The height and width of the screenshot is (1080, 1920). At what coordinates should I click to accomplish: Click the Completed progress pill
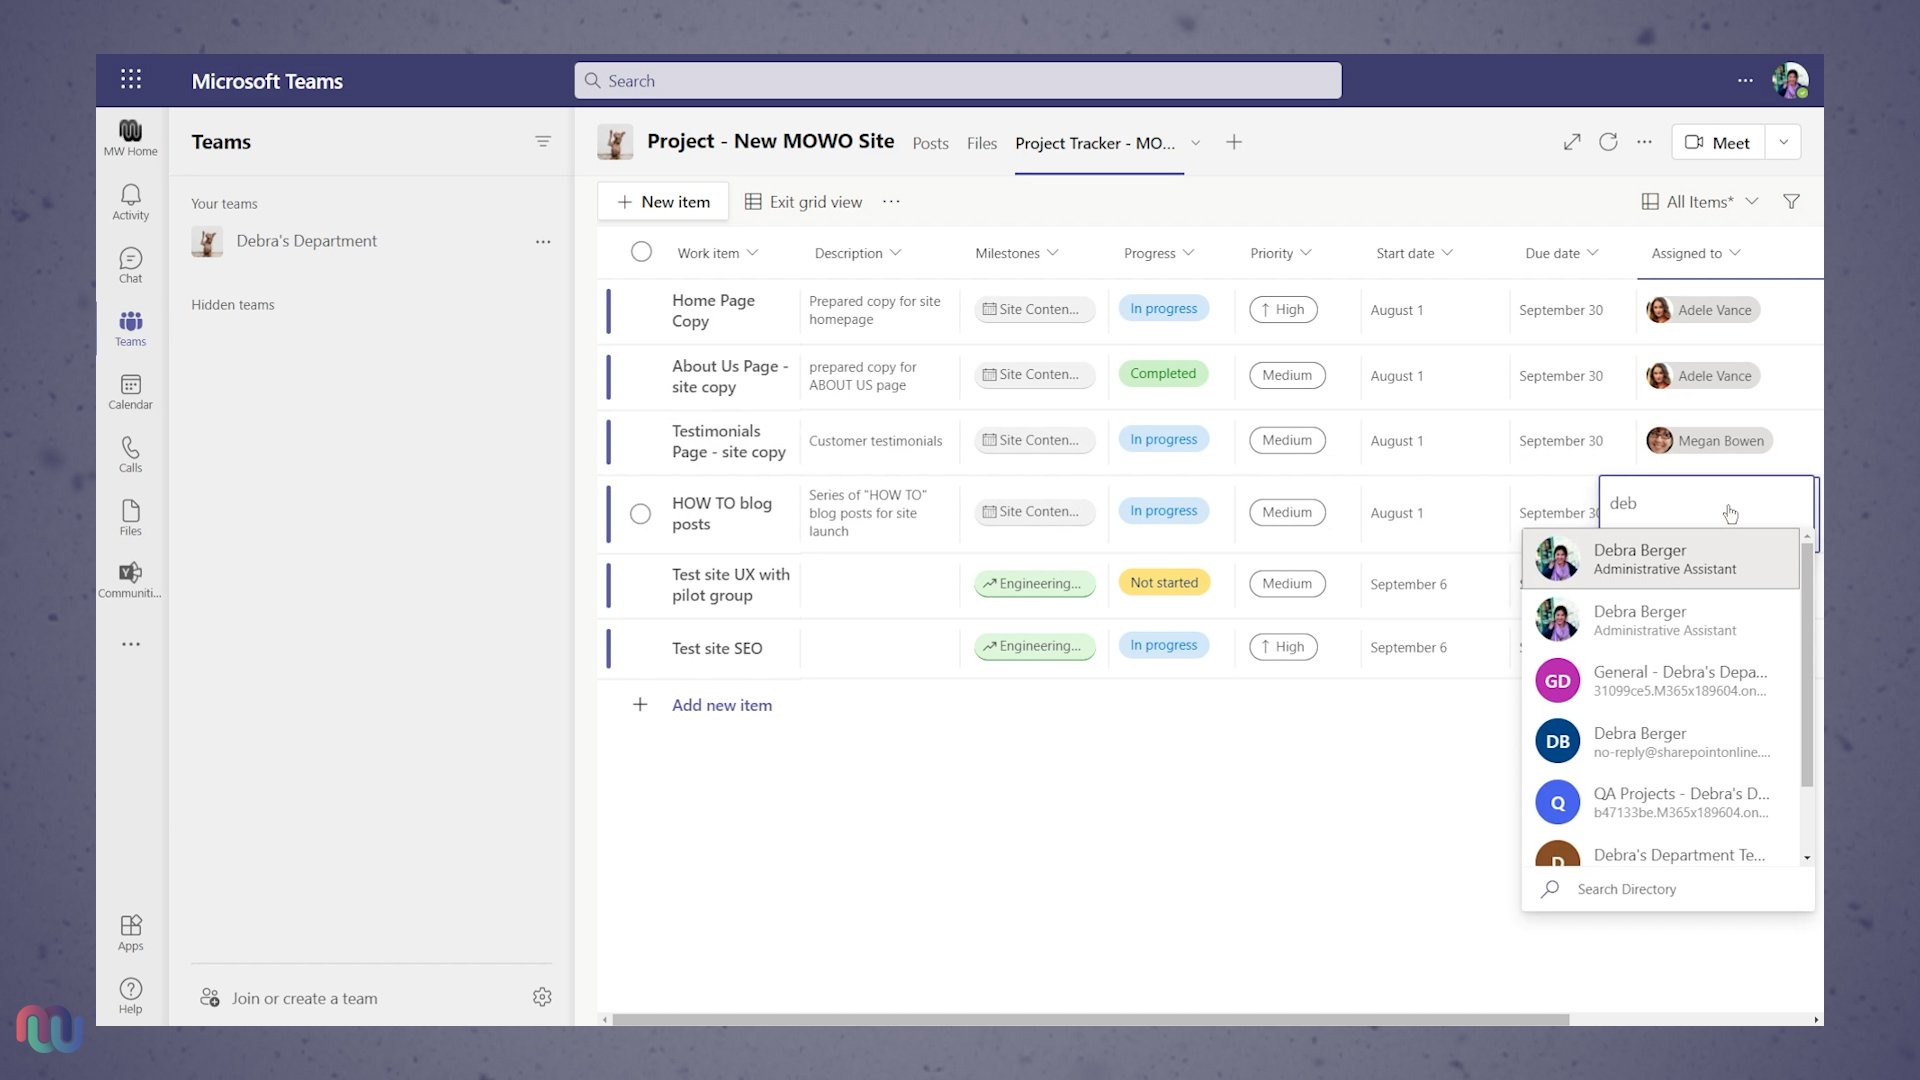point(1163,374)
